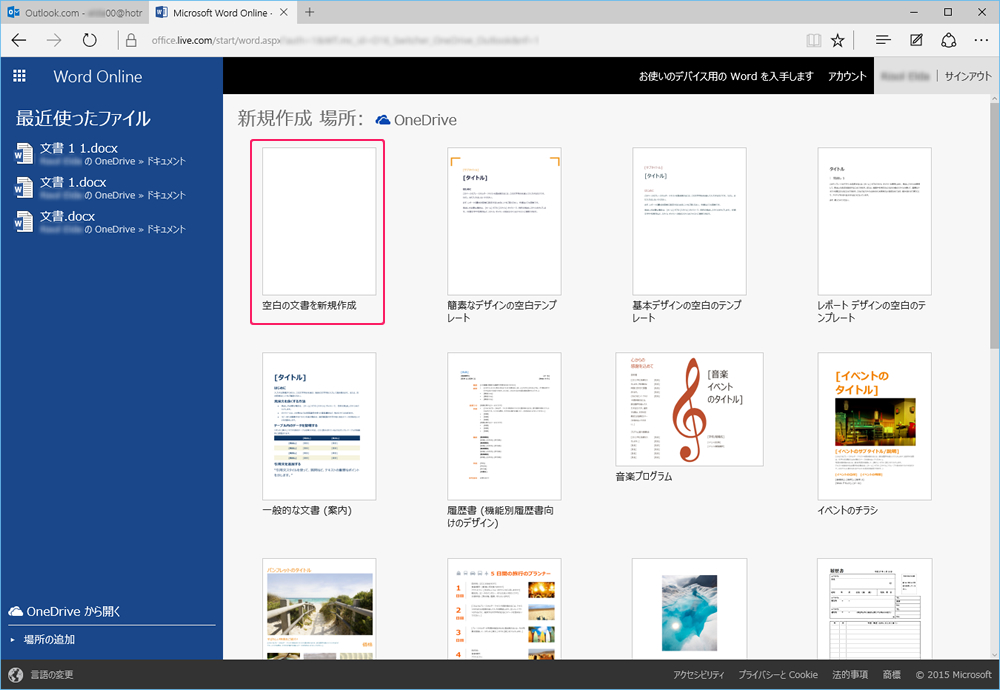
Task: Click the padlock site security icon
Action: pos(131,40)
